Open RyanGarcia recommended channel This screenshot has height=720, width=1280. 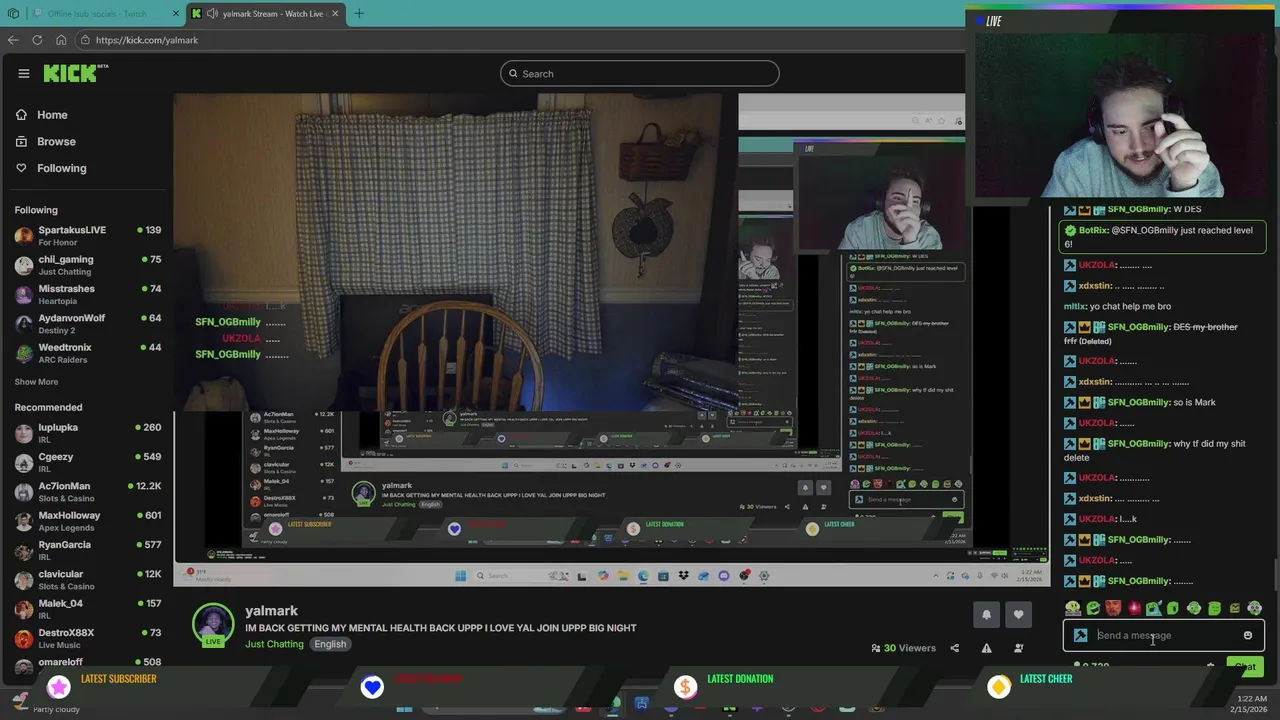point(88,550)
